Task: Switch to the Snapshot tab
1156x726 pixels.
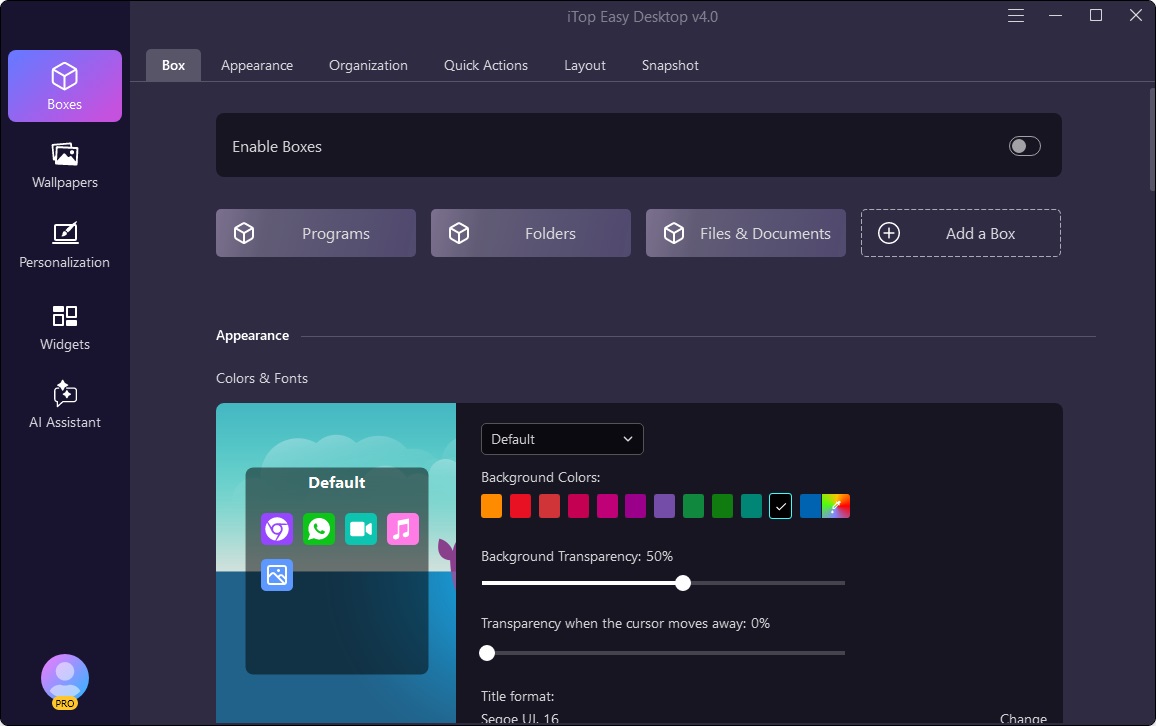Action: tap(670, 65)
